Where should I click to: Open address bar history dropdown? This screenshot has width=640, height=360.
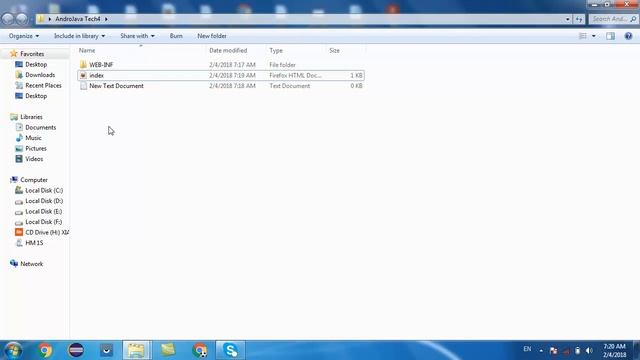coord(567,19)
